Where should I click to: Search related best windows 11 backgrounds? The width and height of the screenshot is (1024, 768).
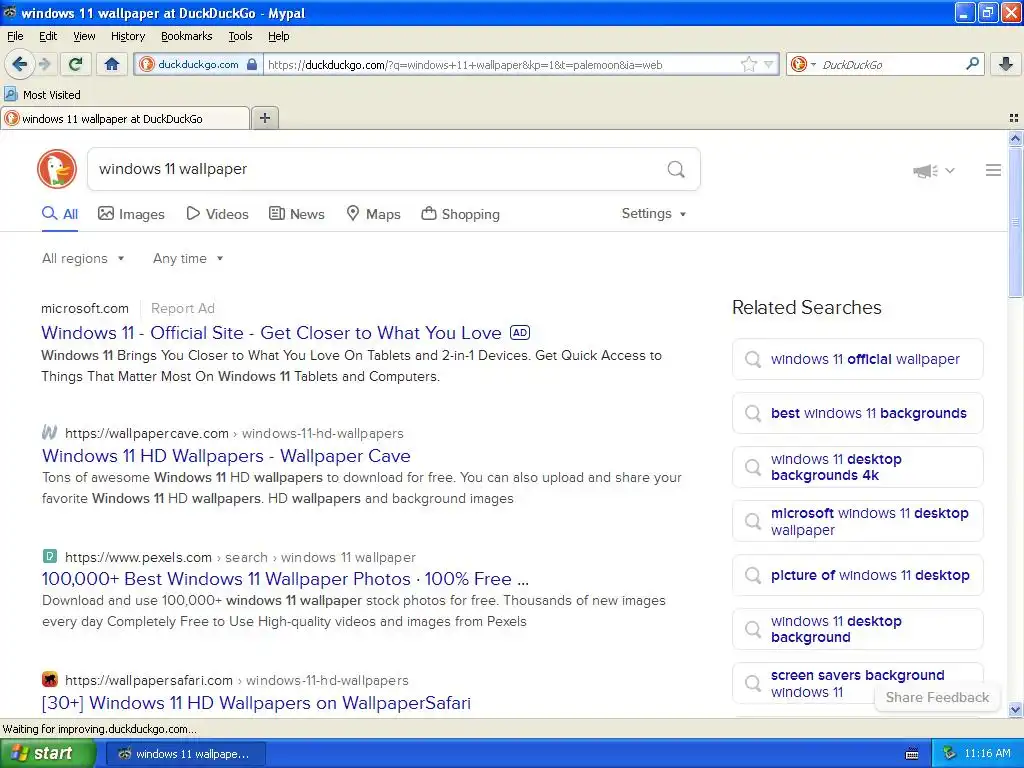tap(857, 413)
